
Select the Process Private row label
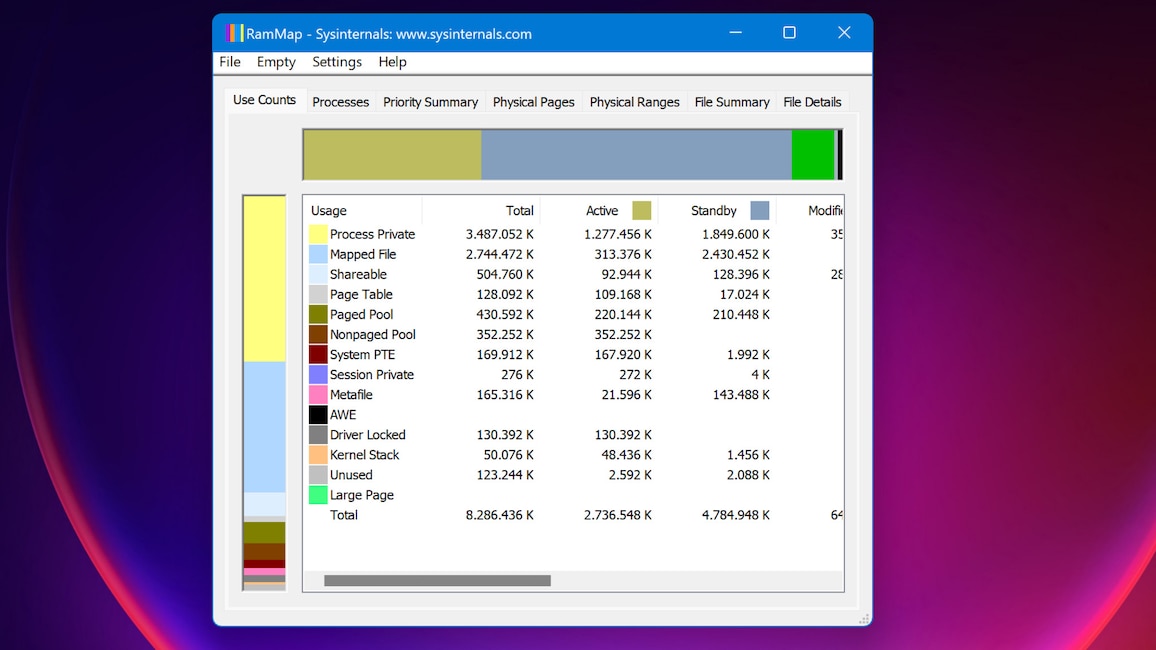[x=372, y=234]
